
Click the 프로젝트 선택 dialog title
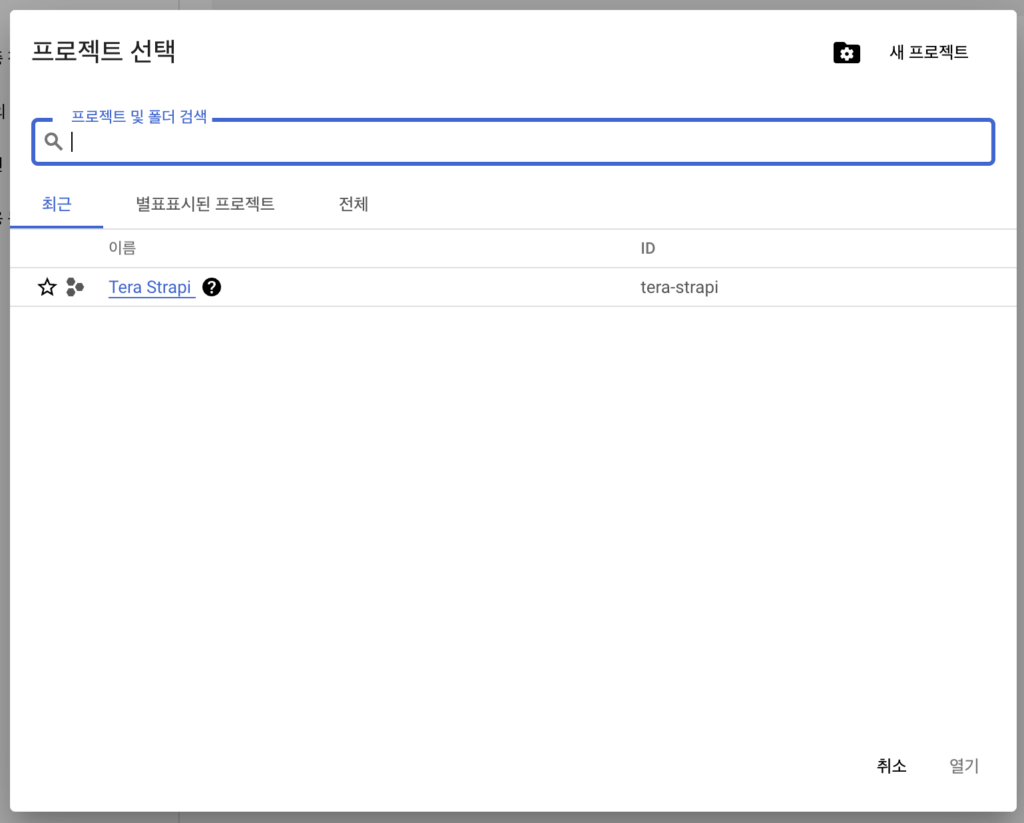click(x=104, y=52)
